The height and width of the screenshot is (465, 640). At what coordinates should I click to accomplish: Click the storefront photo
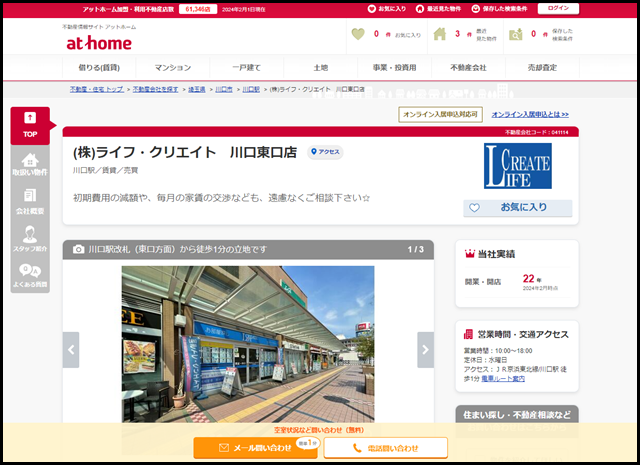pos(248,344)
